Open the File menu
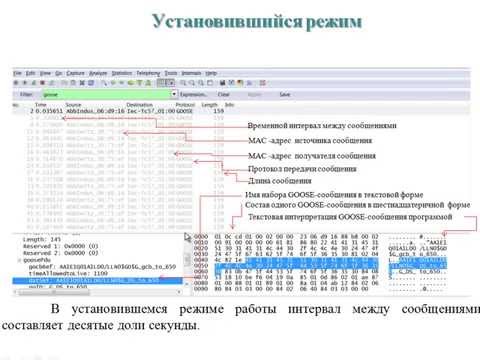 [17, 73]
